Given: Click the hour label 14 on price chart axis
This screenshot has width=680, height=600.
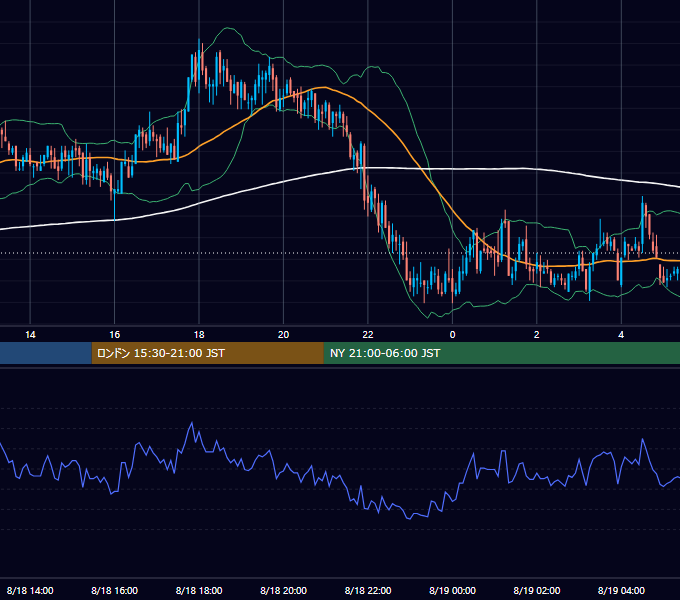Looking at the screenshot, I should [30, 335].
